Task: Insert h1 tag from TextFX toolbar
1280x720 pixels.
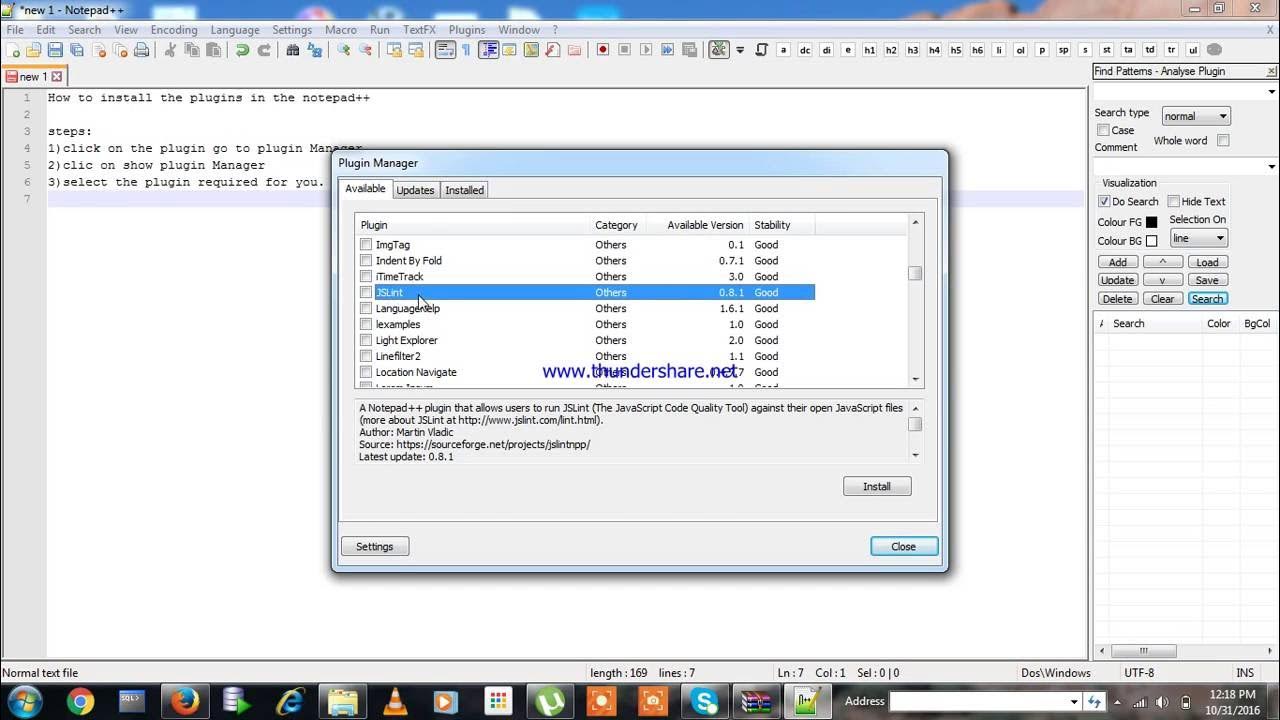Action: [x=869, y=50]
